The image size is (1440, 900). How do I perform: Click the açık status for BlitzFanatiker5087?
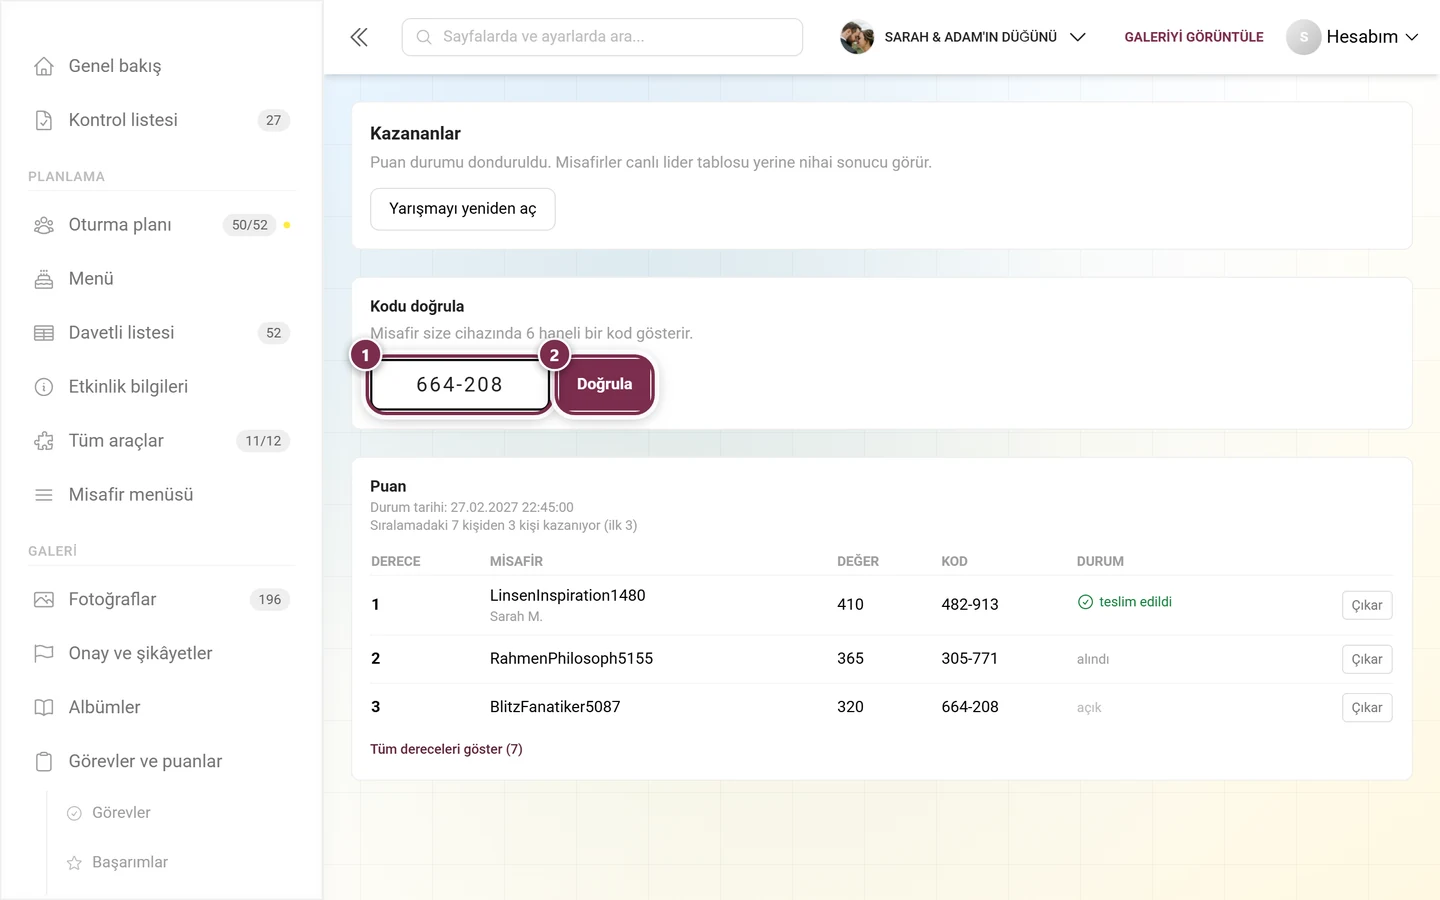click(1089, 707)
